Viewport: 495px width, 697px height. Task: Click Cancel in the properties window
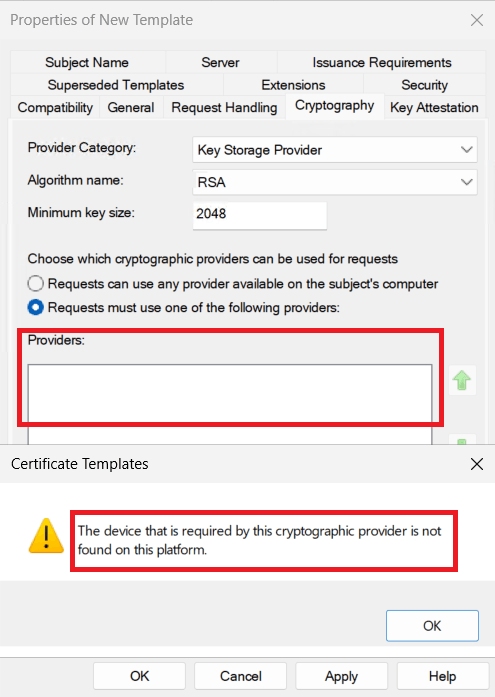(240, 676)
